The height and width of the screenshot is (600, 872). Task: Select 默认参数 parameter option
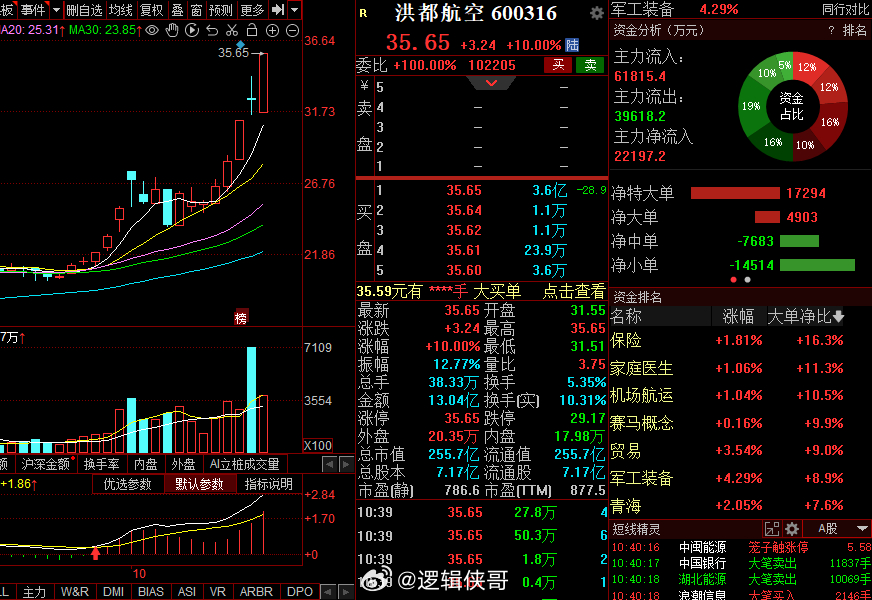tap(199, 484)
